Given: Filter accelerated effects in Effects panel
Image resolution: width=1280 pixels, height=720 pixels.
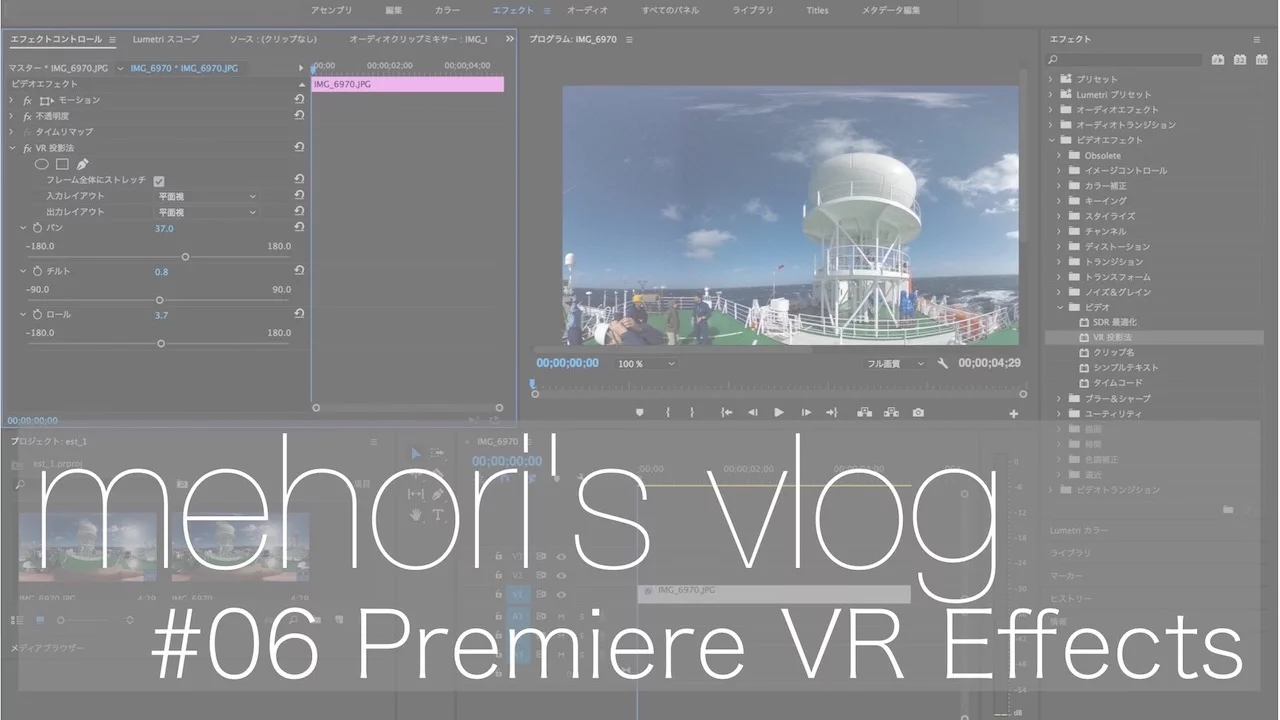Looking at the screenshot, I should click(x=1218, y=60).
